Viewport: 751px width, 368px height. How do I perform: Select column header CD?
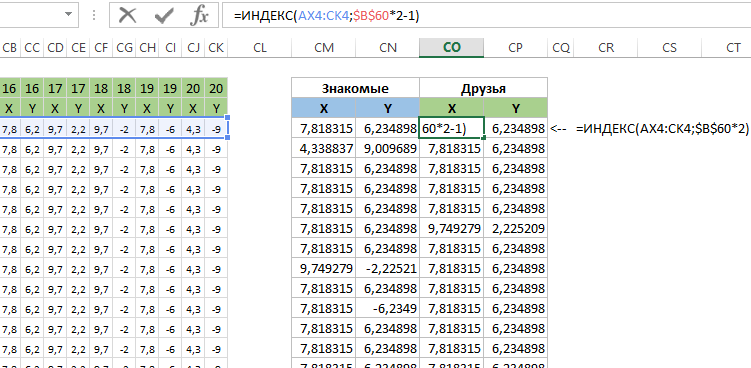point(56,47)
